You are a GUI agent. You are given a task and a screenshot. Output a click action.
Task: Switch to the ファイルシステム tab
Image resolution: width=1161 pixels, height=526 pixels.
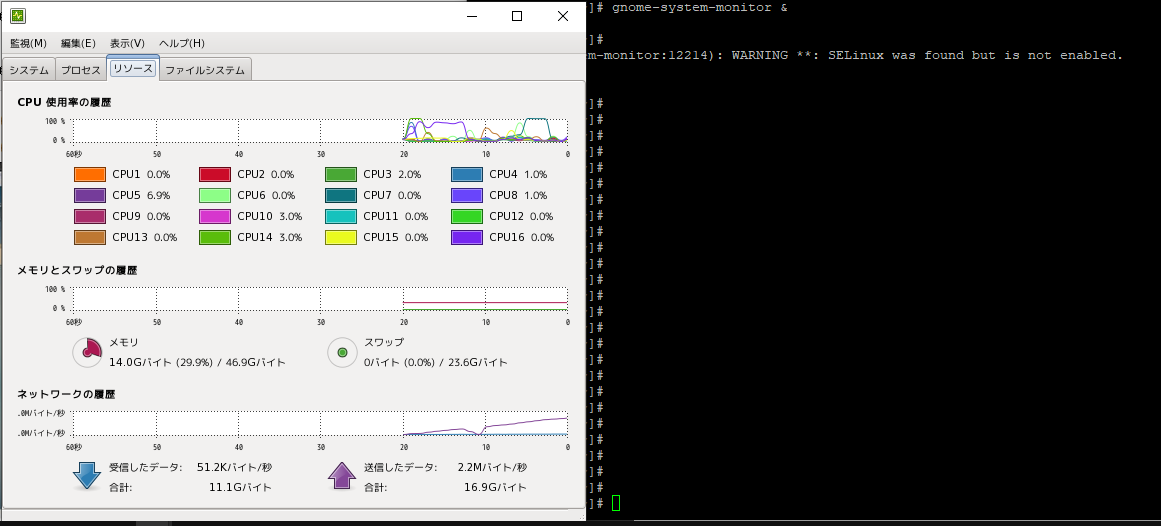tap(205, 70)
